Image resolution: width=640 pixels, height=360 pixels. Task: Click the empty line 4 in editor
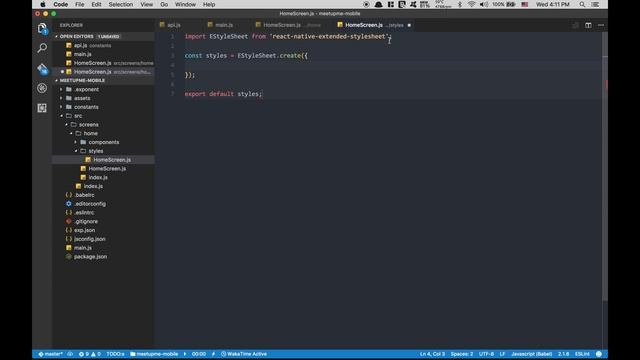392,65
